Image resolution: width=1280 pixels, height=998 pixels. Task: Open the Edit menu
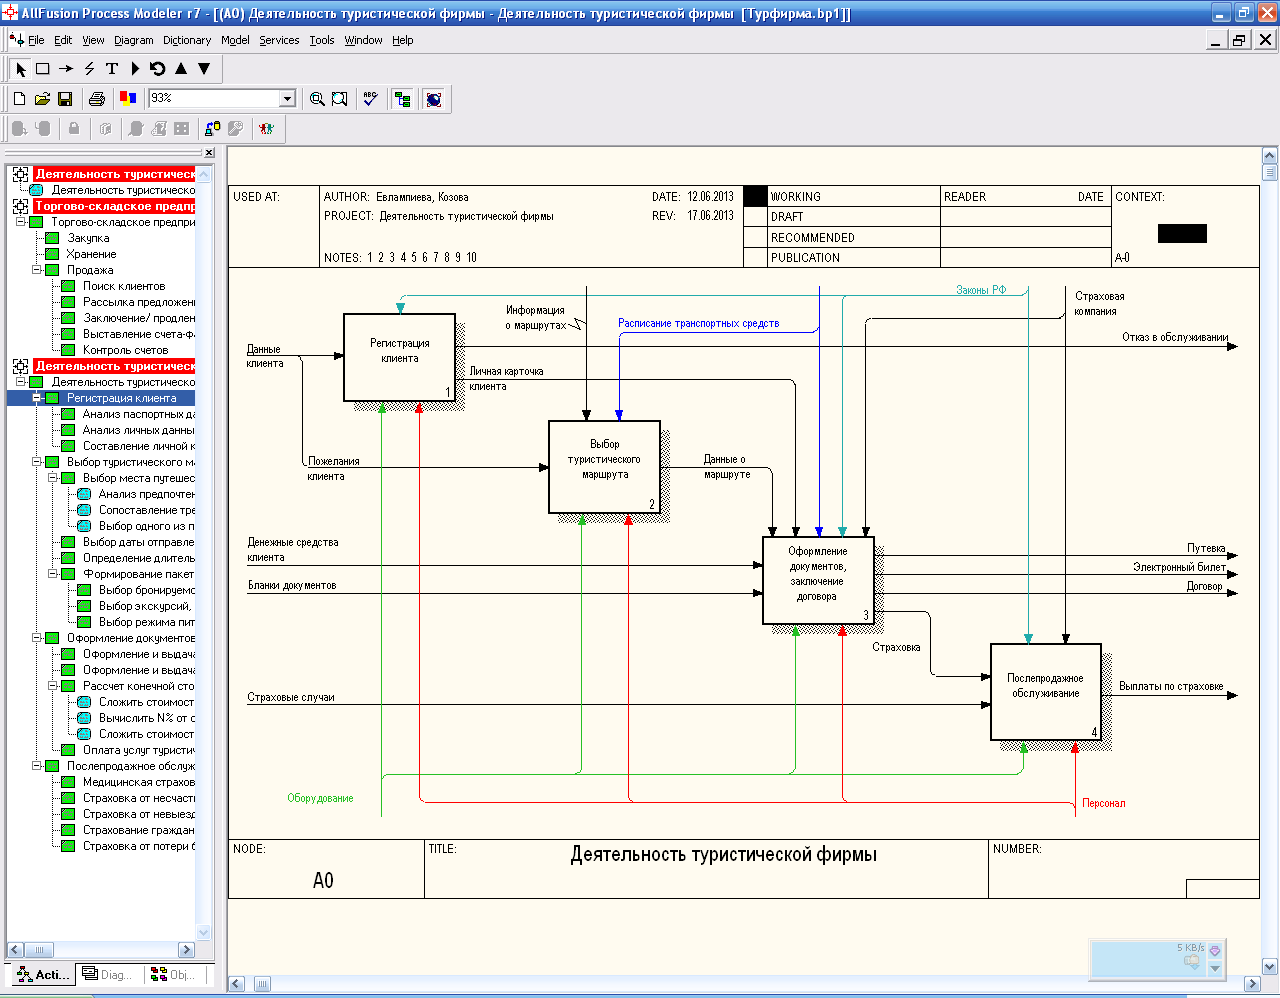coord(63,40)
